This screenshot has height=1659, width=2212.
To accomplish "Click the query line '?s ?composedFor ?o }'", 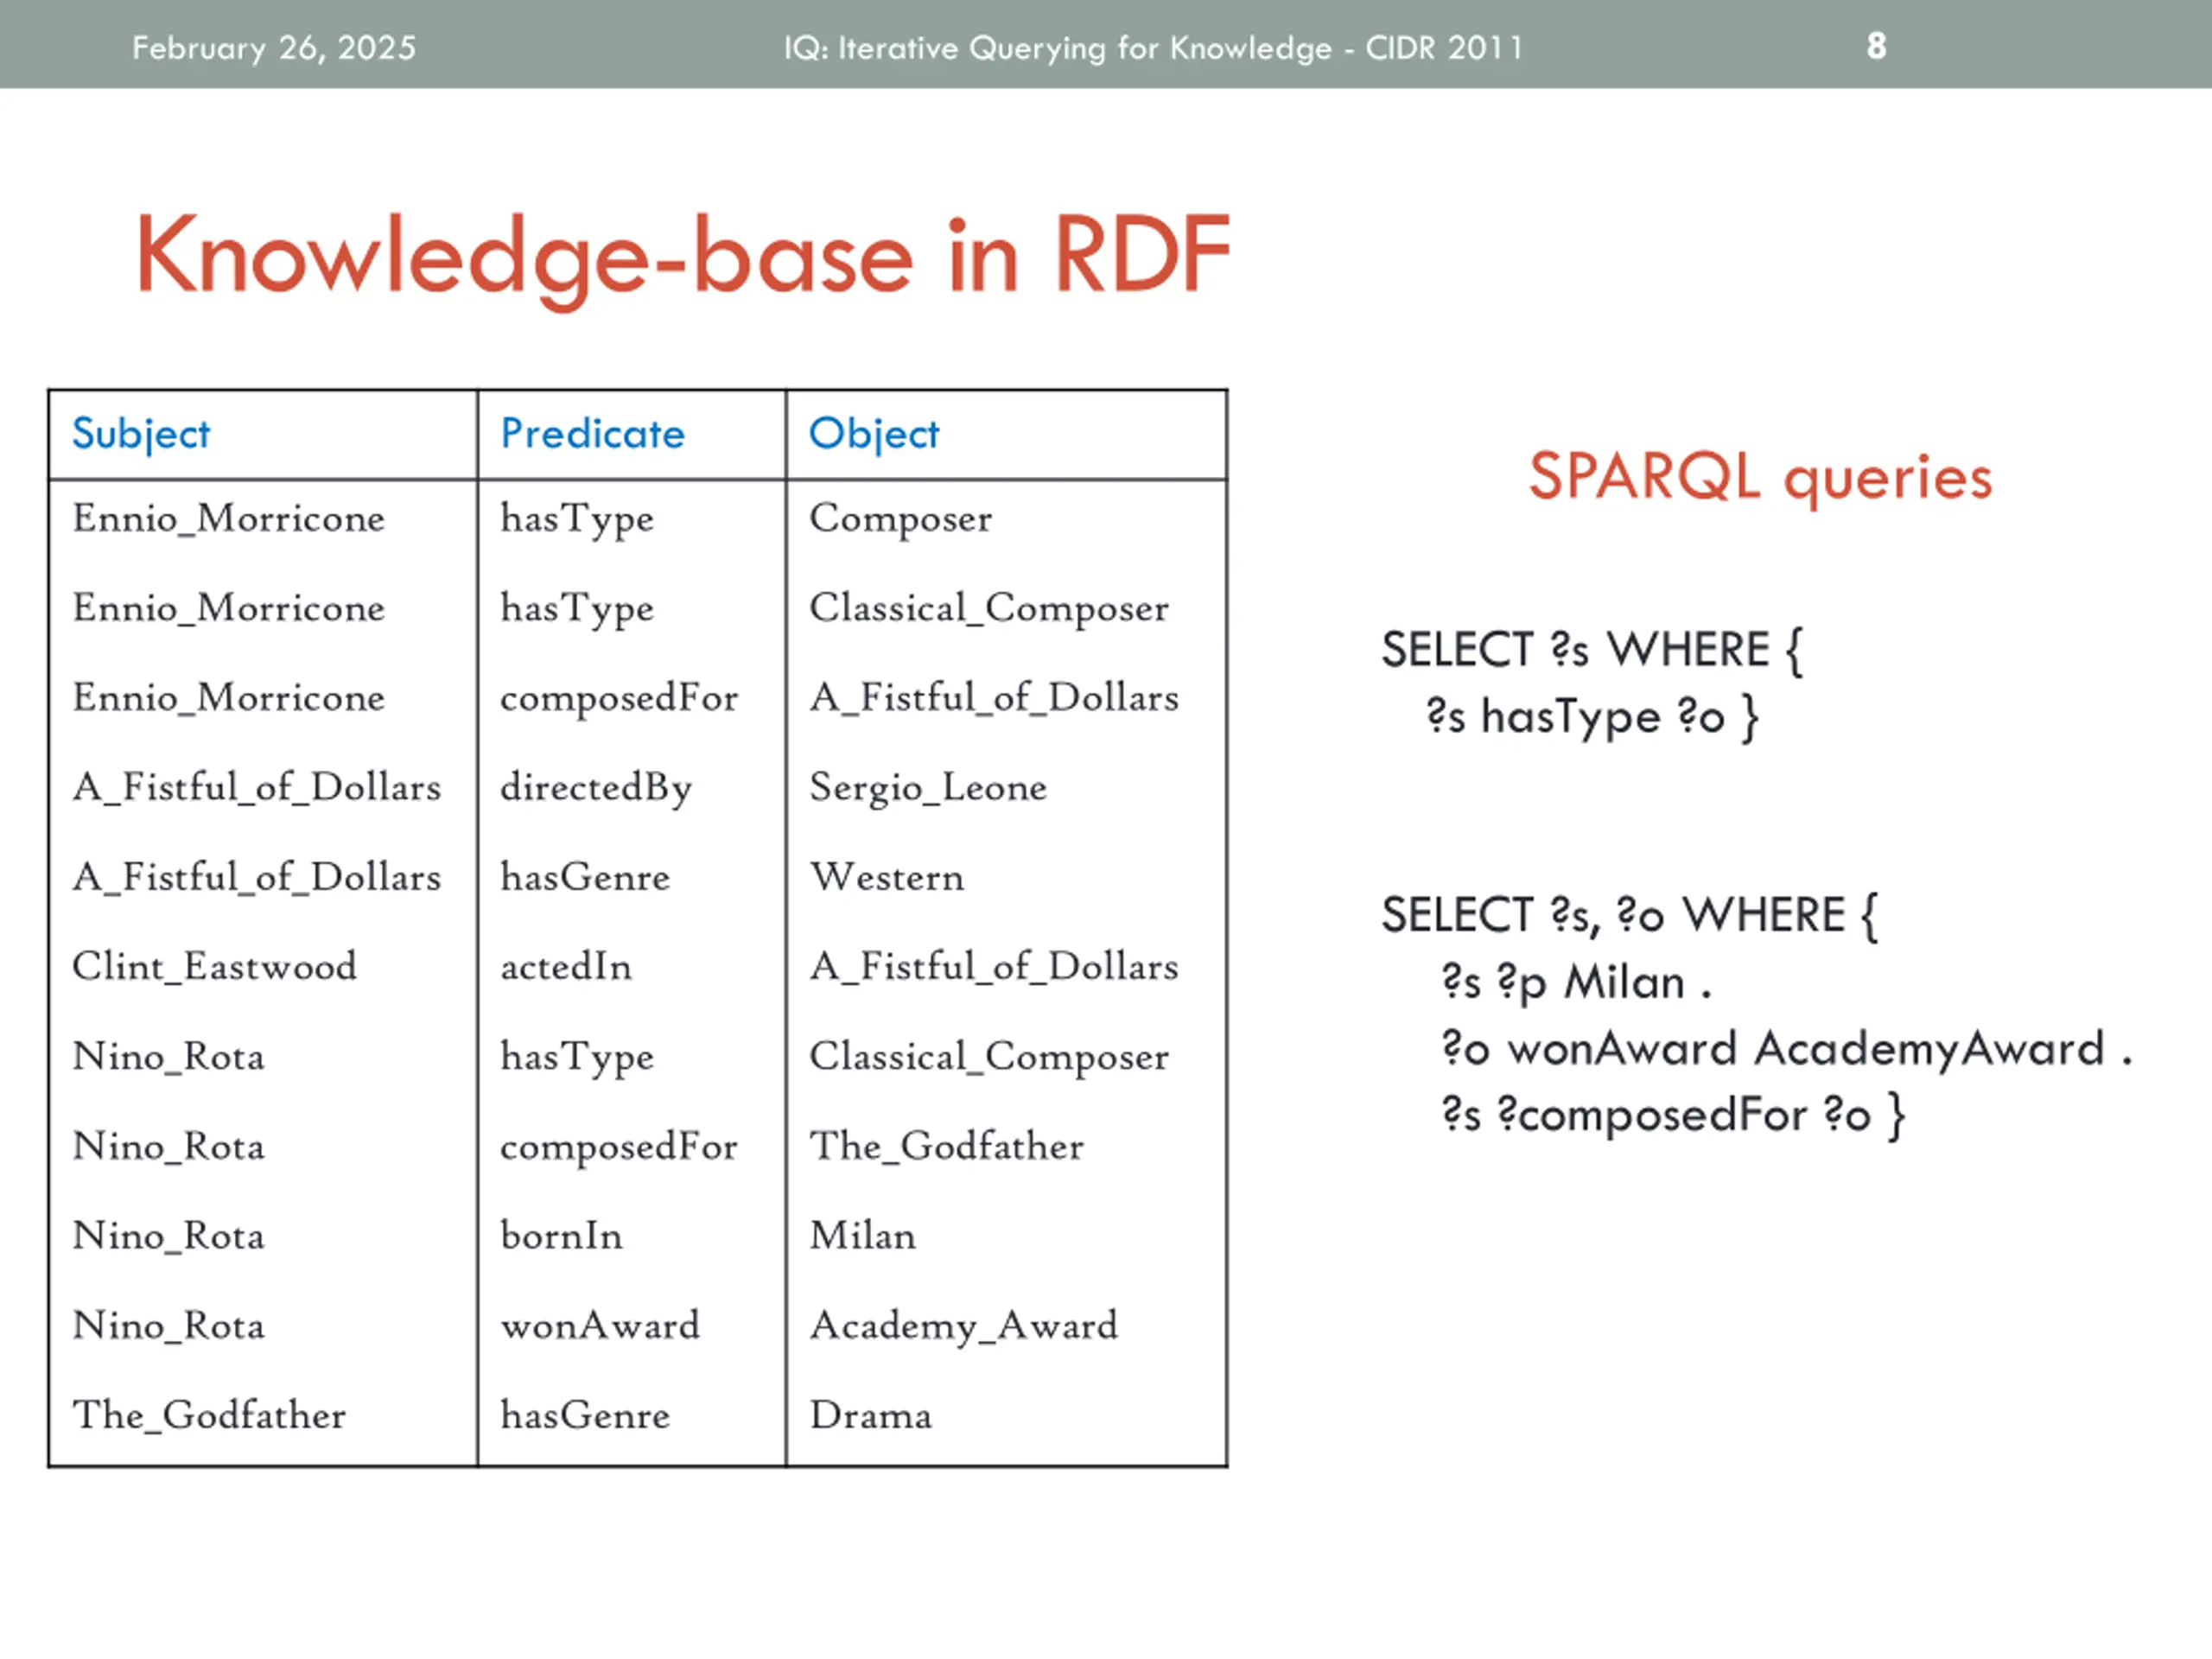I will tap(1673, 1115).
